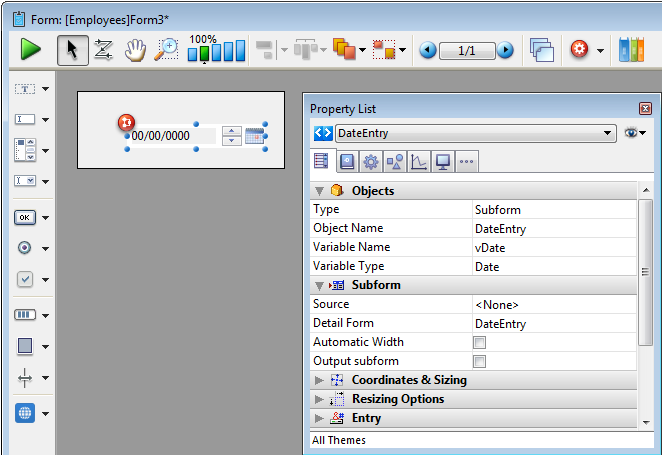662x455 pixels.
Task: Go to next form page arrow
Action: [506, 50]
